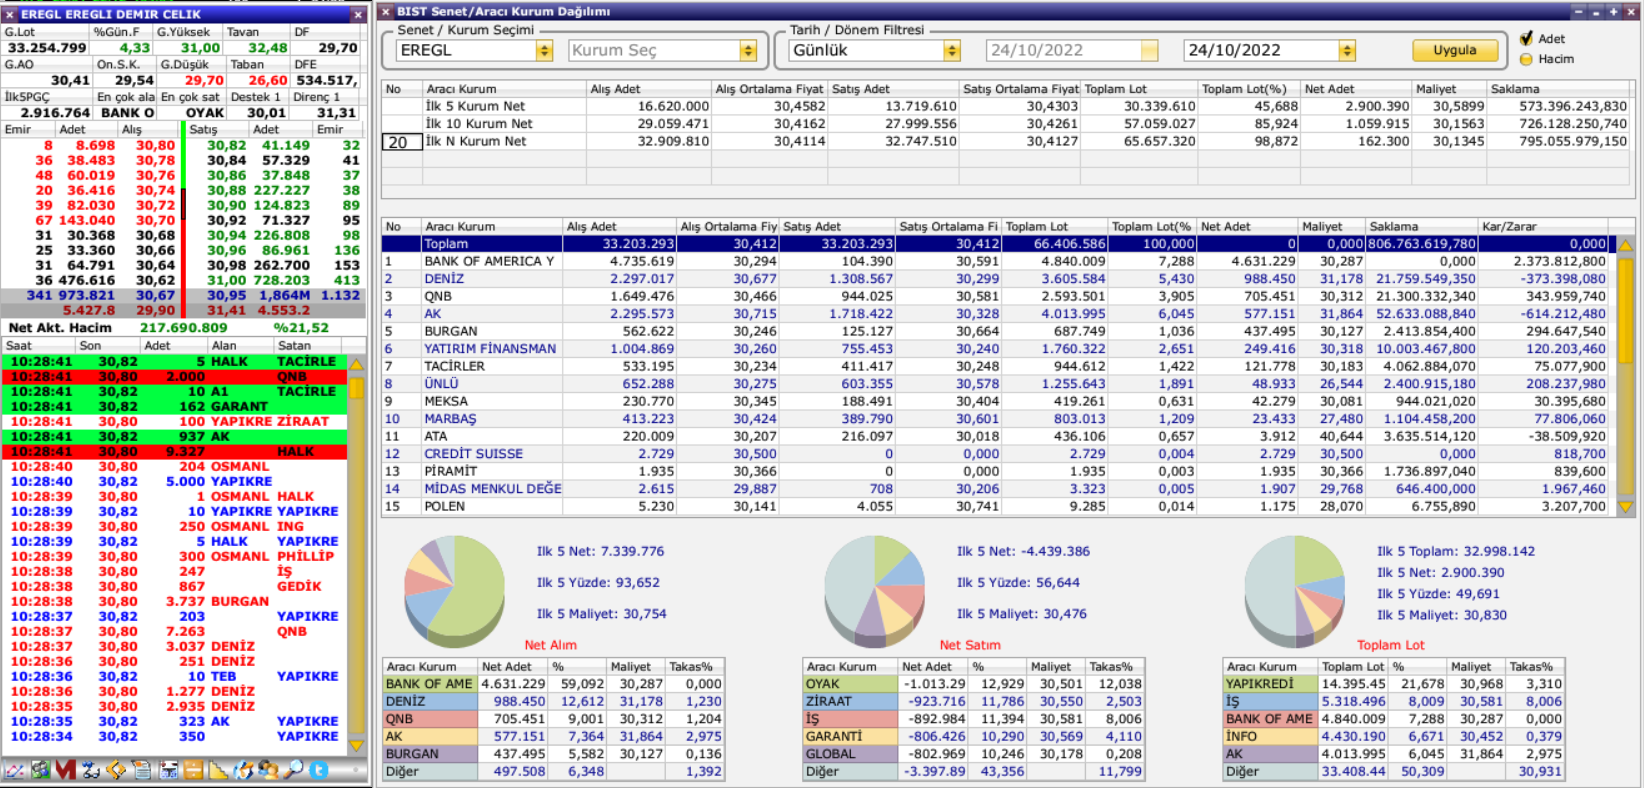The width and height of the screenshot is (1644, 788).
Task: Expand the EREGL stock selector dropdown
Action: coord(545,51)
